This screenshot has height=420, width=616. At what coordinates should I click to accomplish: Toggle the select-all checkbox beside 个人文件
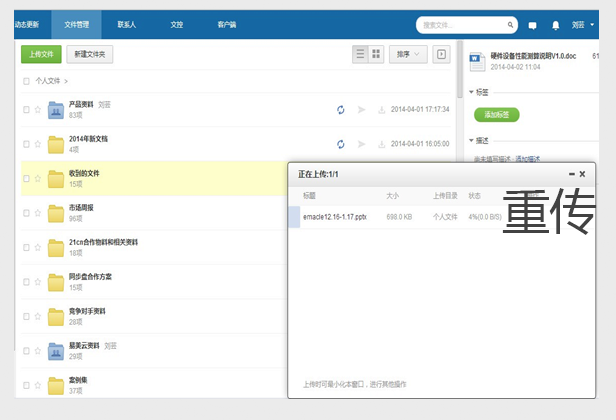[x=26, y=81]
